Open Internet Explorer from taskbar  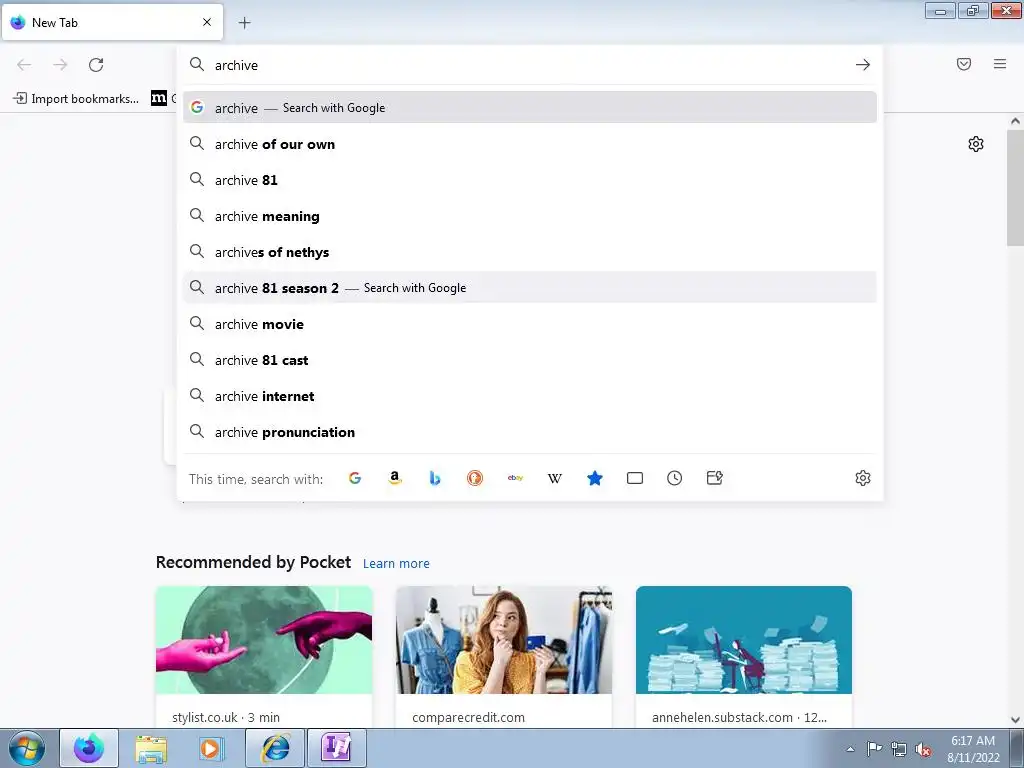coord(275,748)
